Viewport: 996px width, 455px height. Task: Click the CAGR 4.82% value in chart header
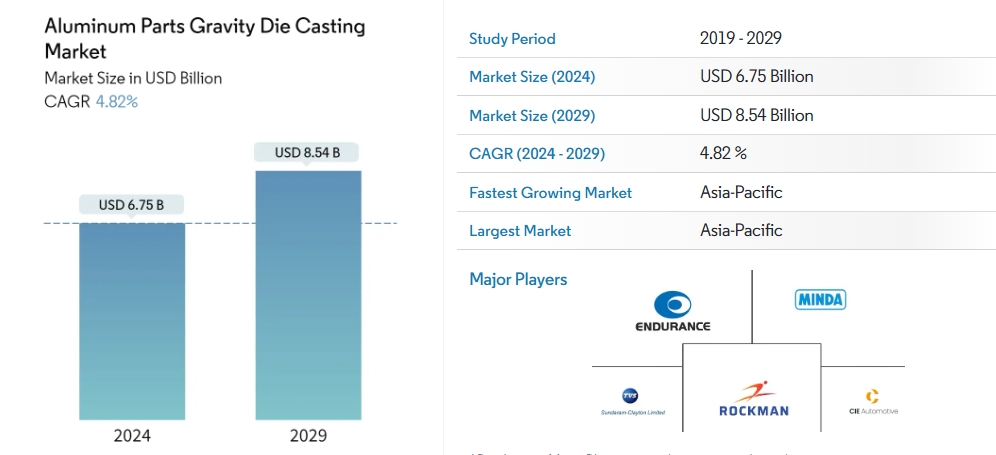tap(116, 102)
